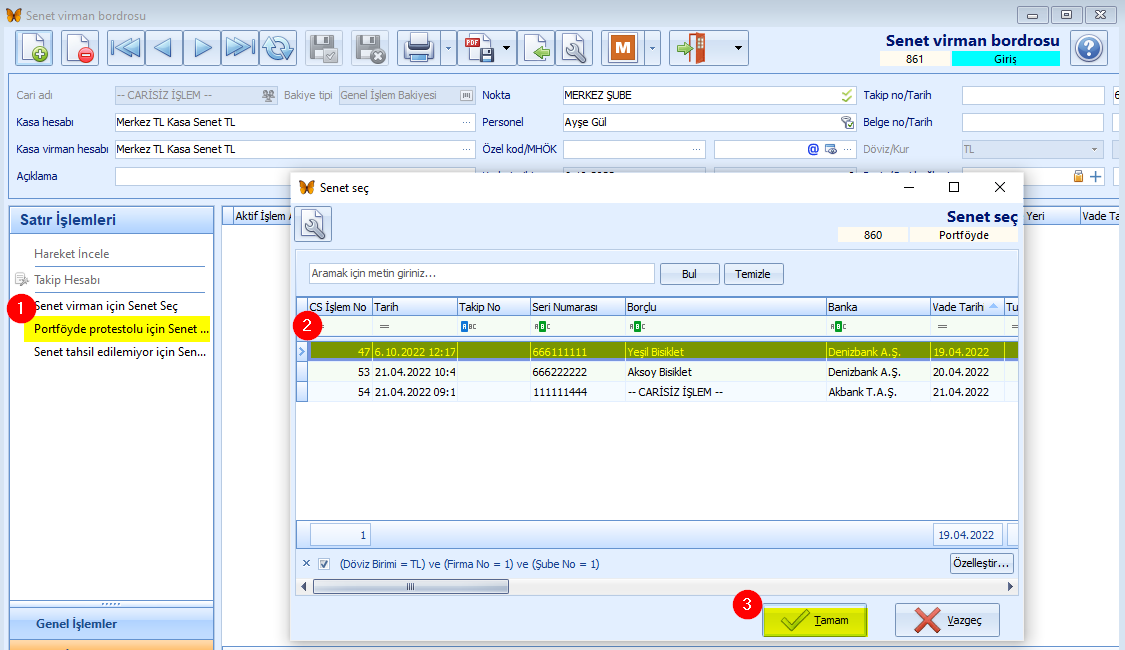Export to PDF using the PDF save icon
Image resolution: width=1125 pixels, height=650 pixels.
(479, 48)
